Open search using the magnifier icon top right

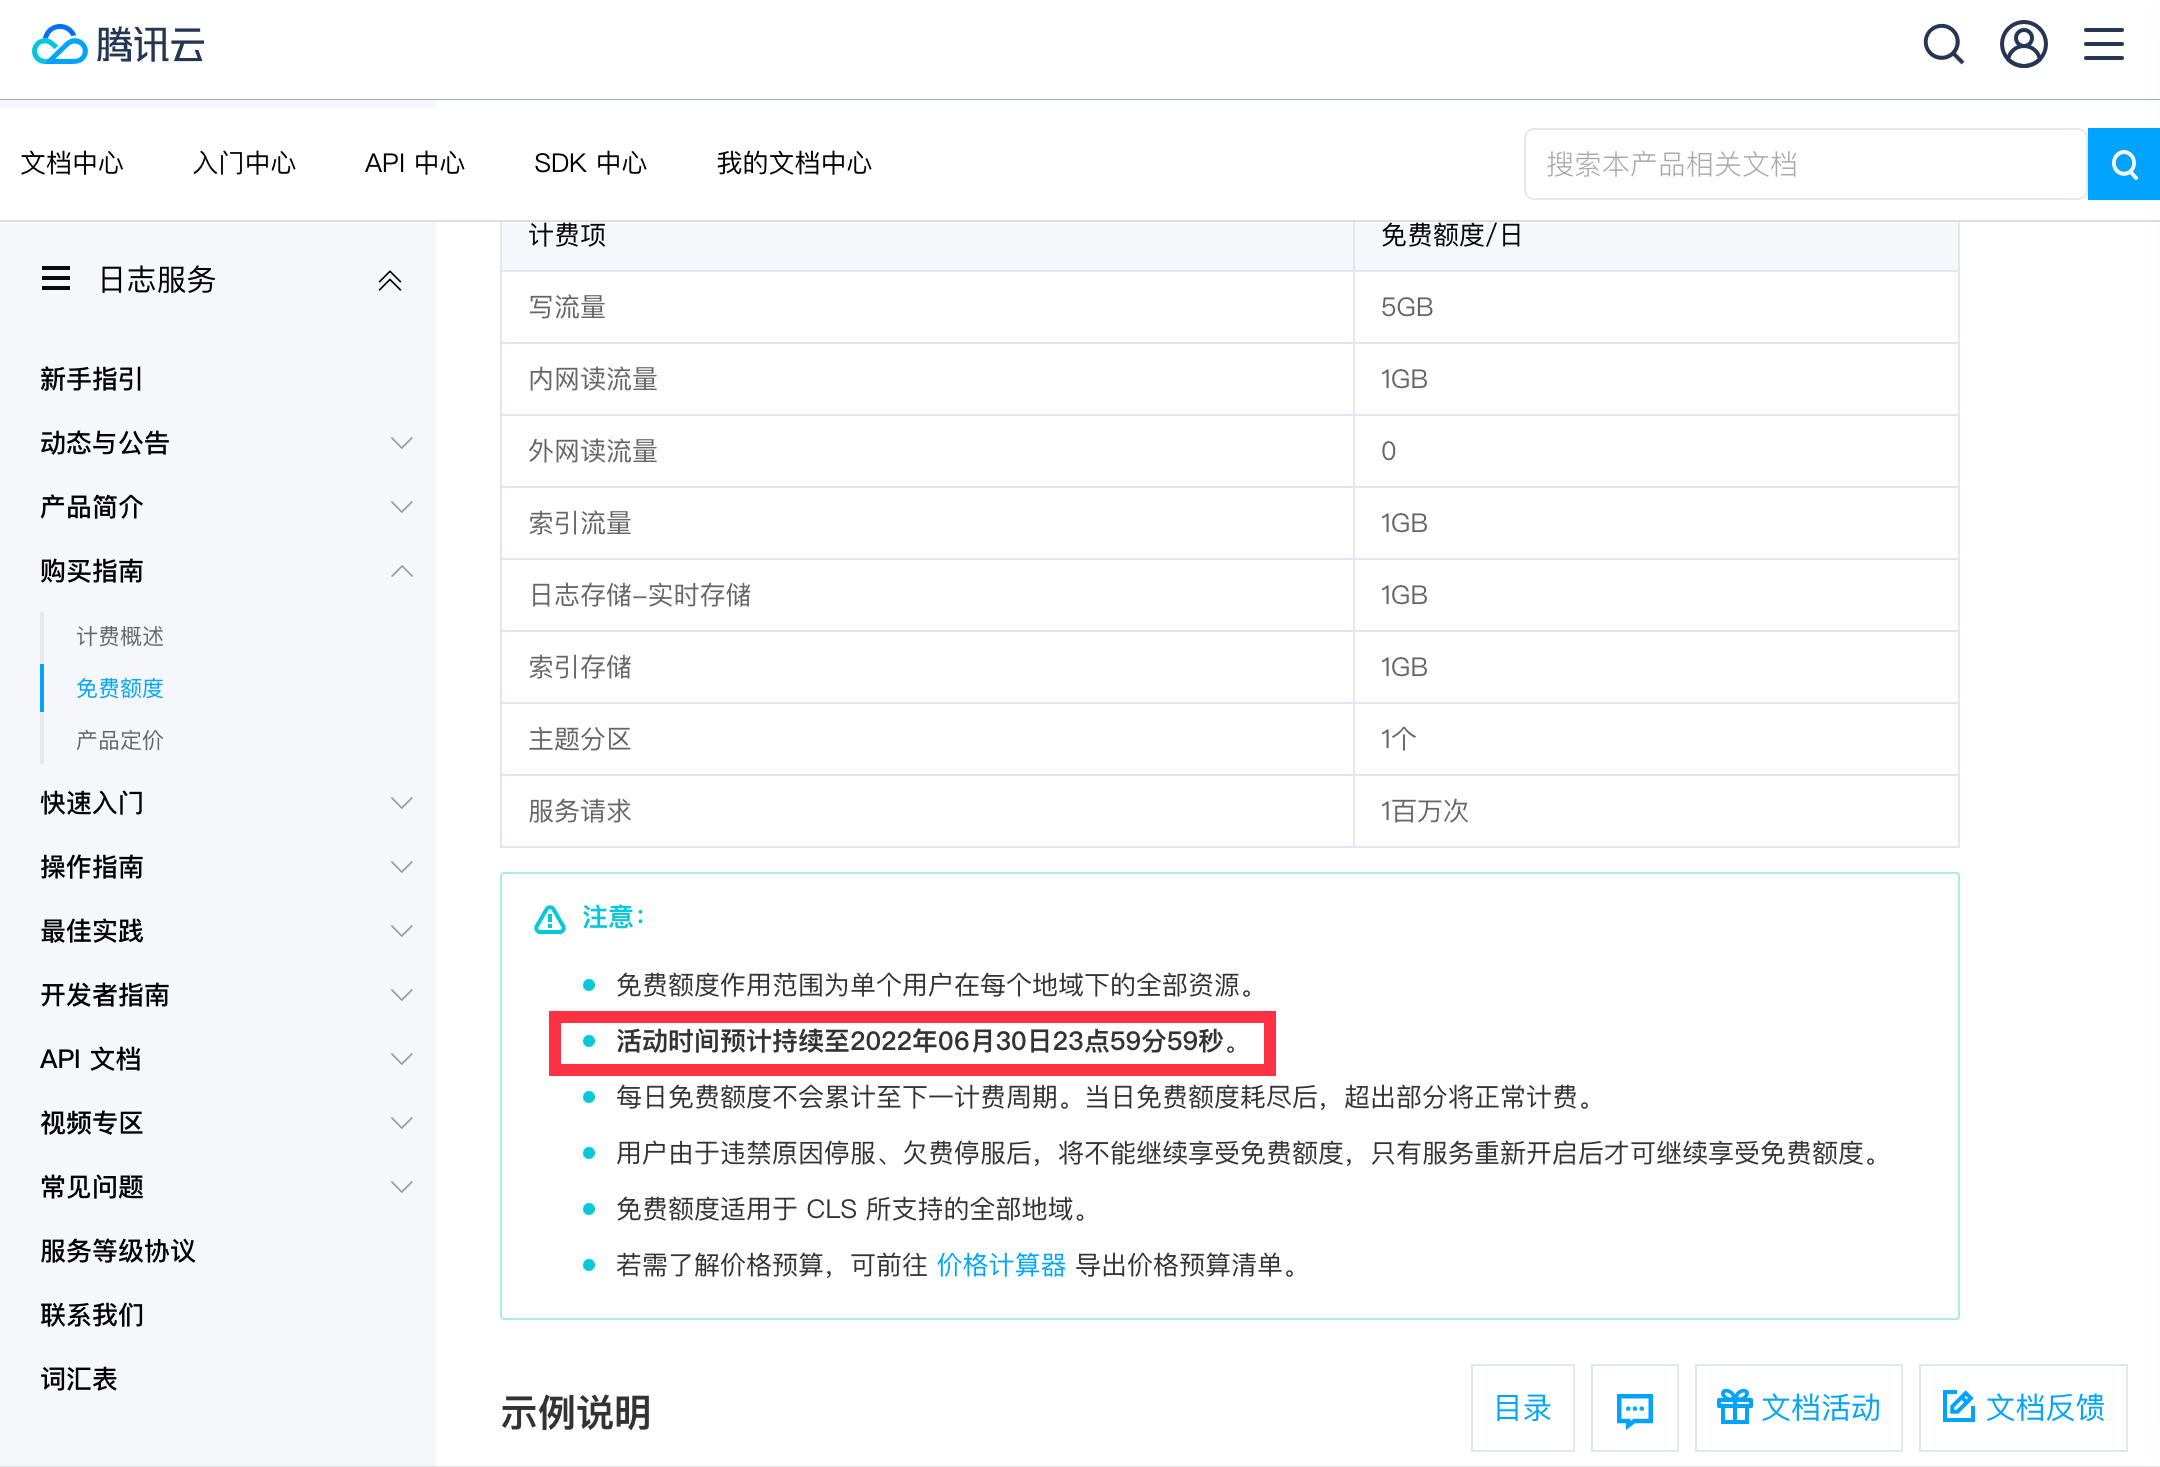[1943, 44]
